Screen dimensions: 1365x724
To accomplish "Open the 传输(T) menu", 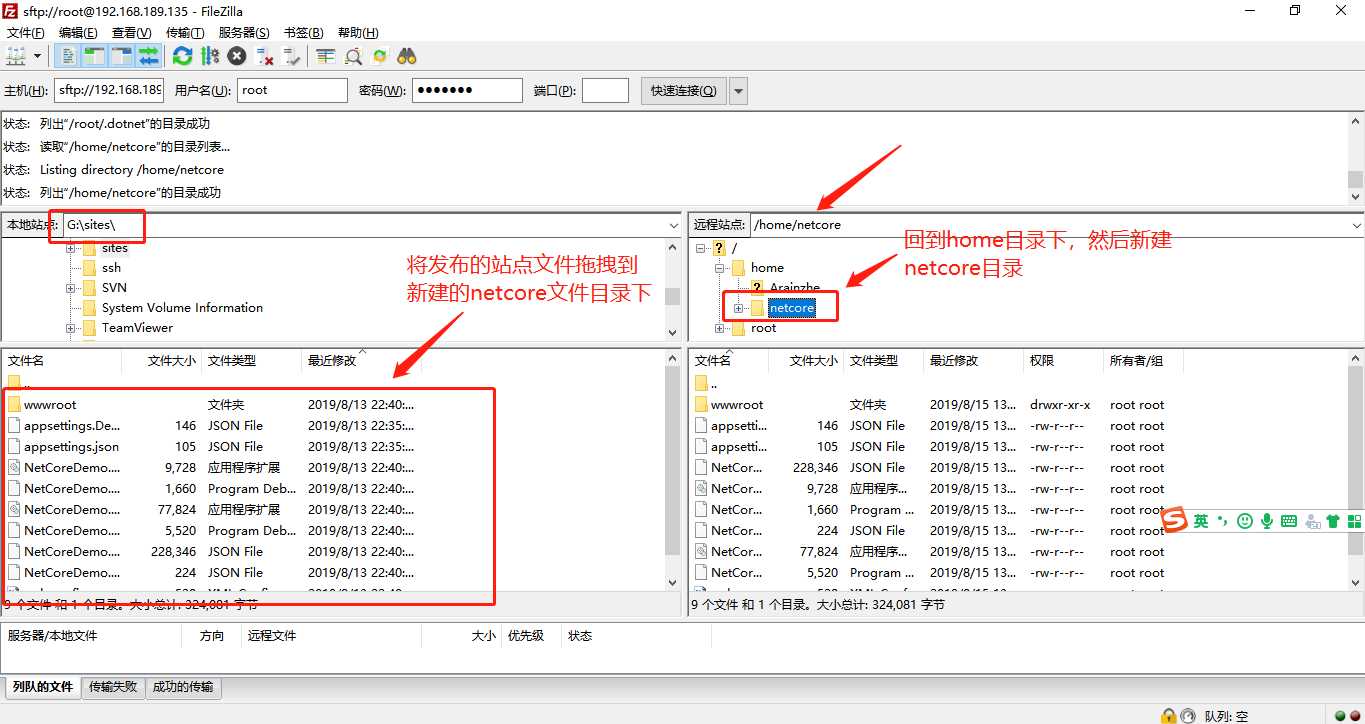I will [x=185, y=33].
